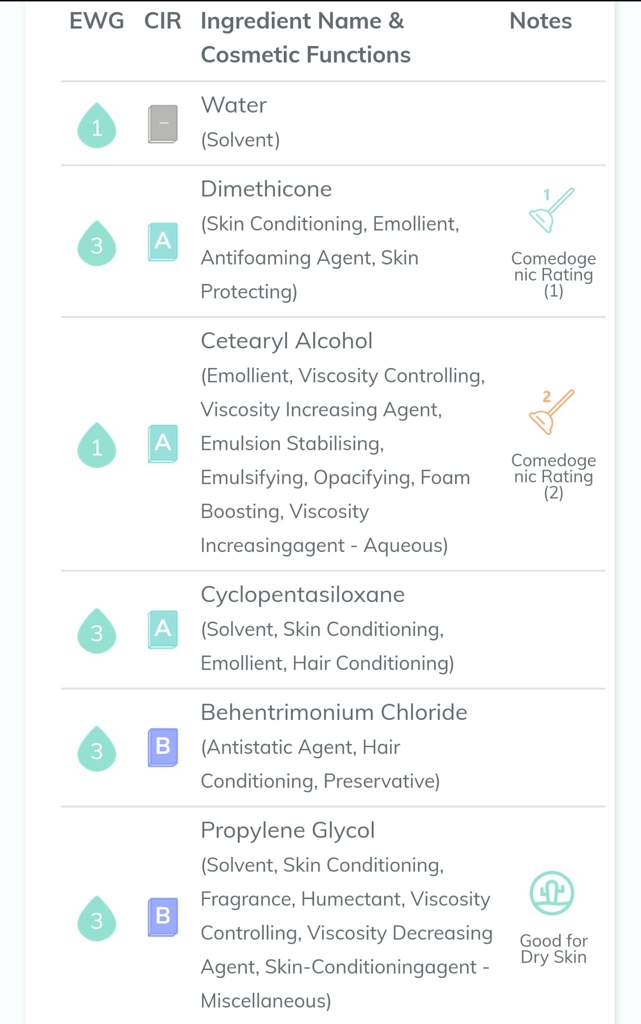The height and width of the screenshot is (1024, 641).
Task: Tap the EWG 3 droplet beside Dimethicone
Action: coord(97,244)
